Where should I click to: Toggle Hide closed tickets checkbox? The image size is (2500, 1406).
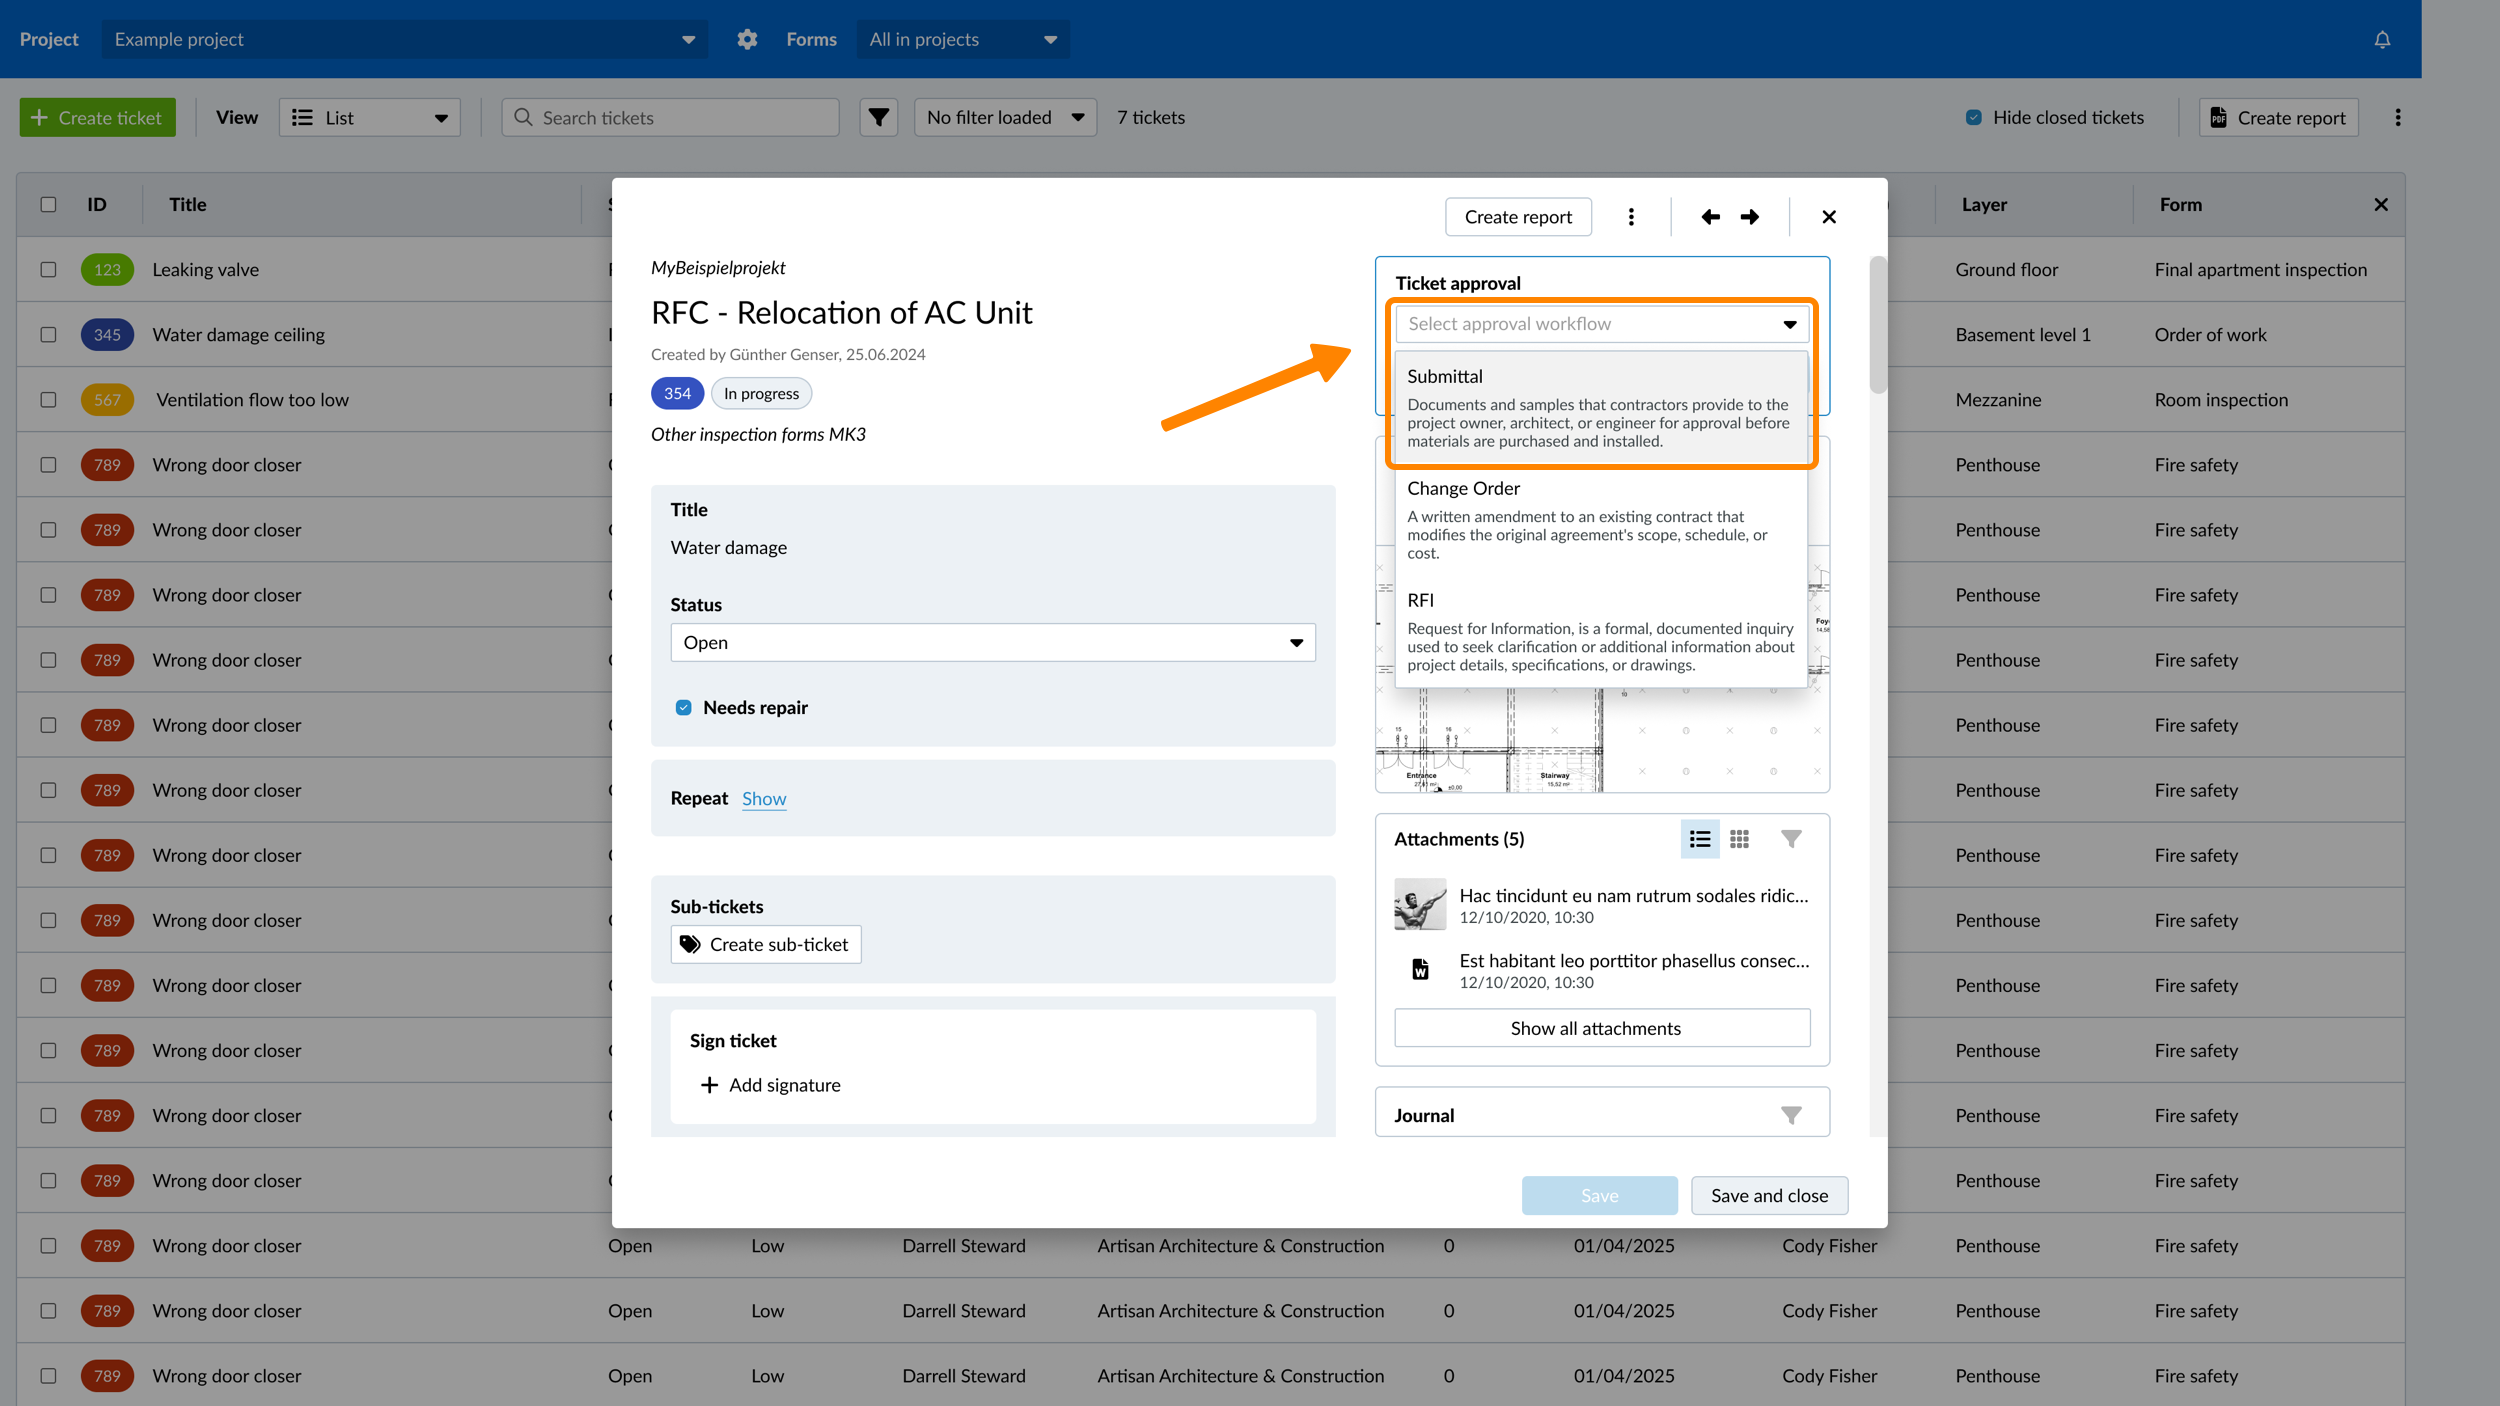click(x=1973, y=117)
